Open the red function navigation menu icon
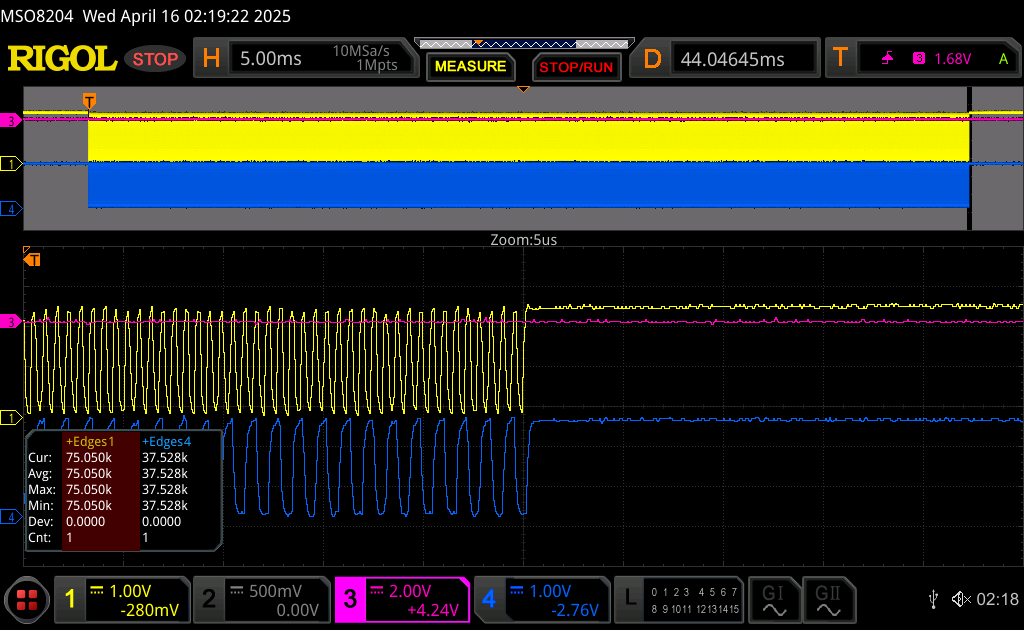The width and height of the screenshot is (1024, 630). pos(27,600)
